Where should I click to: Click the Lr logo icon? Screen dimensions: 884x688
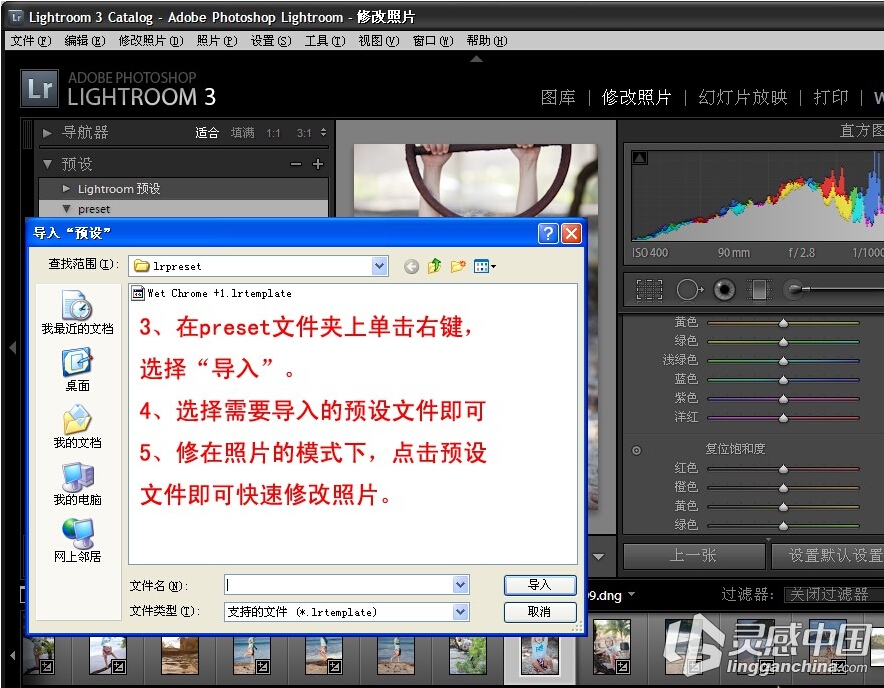tap(39, 88)
